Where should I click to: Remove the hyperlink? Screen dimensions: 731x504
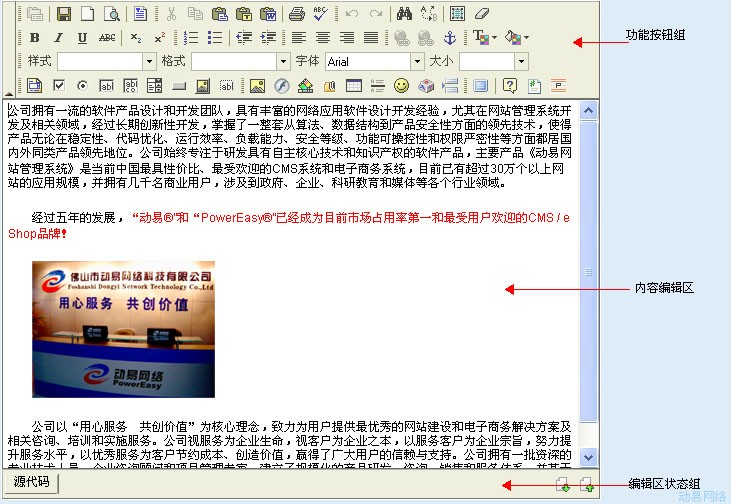click(426, 37)
